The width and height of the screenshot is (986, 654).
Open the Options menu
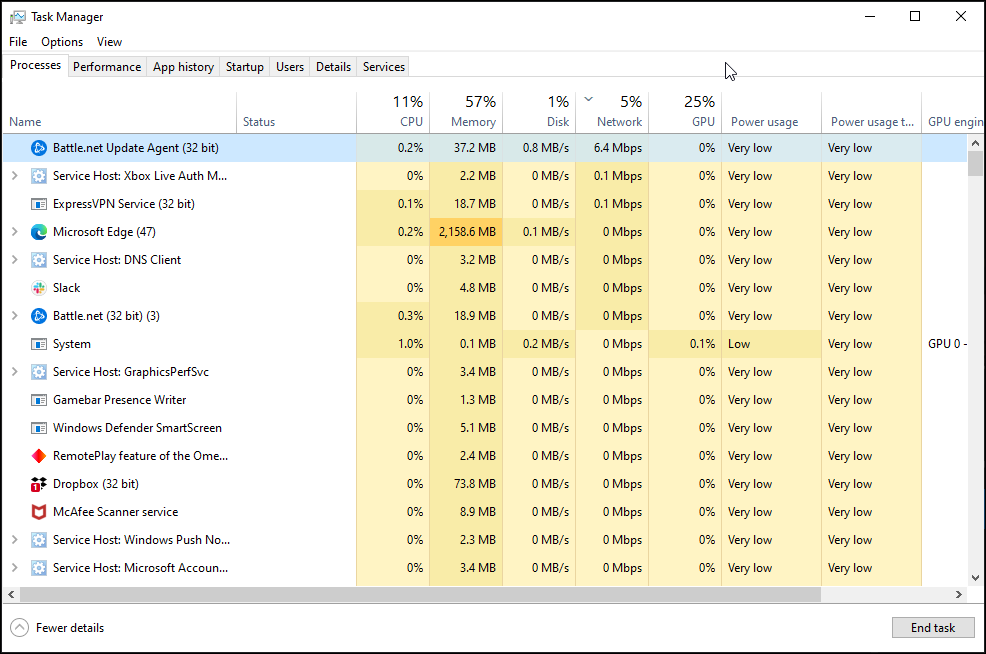(x=62, y=42)
